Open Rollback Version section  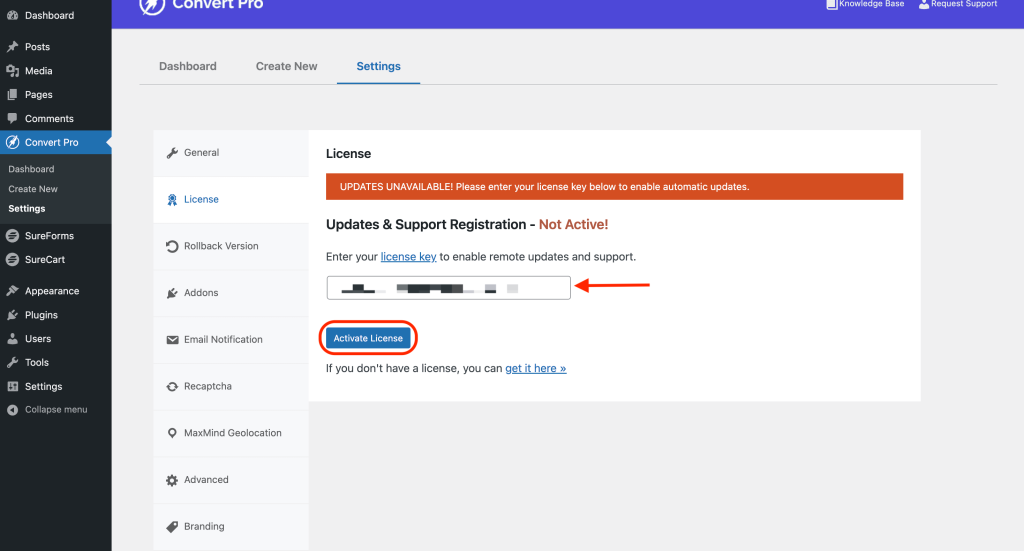(x=231, y=246)
